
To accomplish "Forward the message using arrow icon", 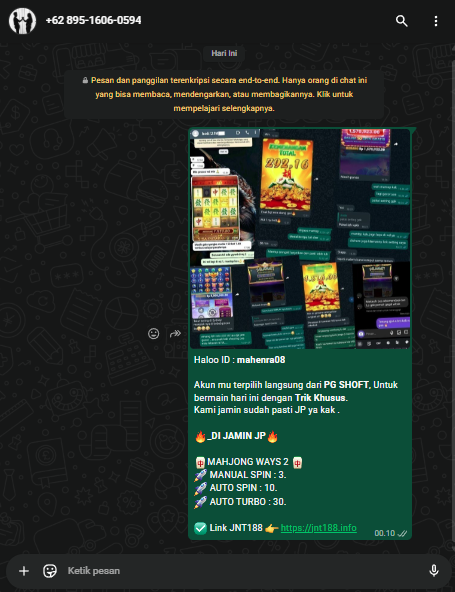I will tap(175, 333).
